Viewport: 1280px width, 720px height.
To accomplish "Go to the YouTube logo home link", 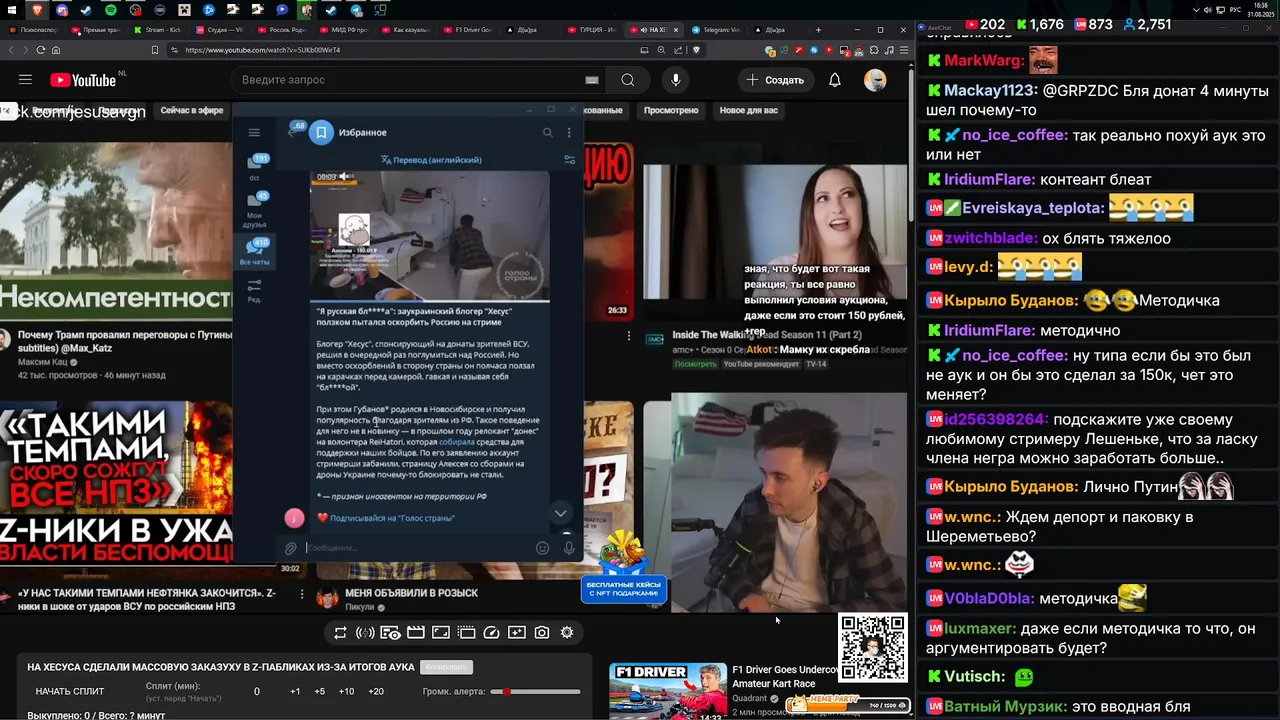I will (84, 80).
